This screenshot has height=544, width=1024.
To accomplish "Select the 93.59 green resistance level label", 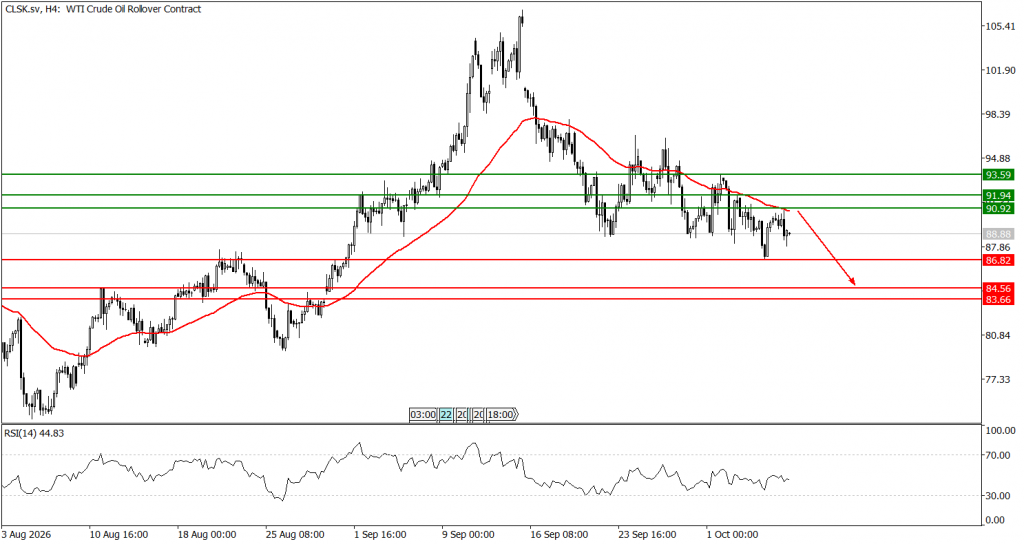I will (x=999, y=174).
